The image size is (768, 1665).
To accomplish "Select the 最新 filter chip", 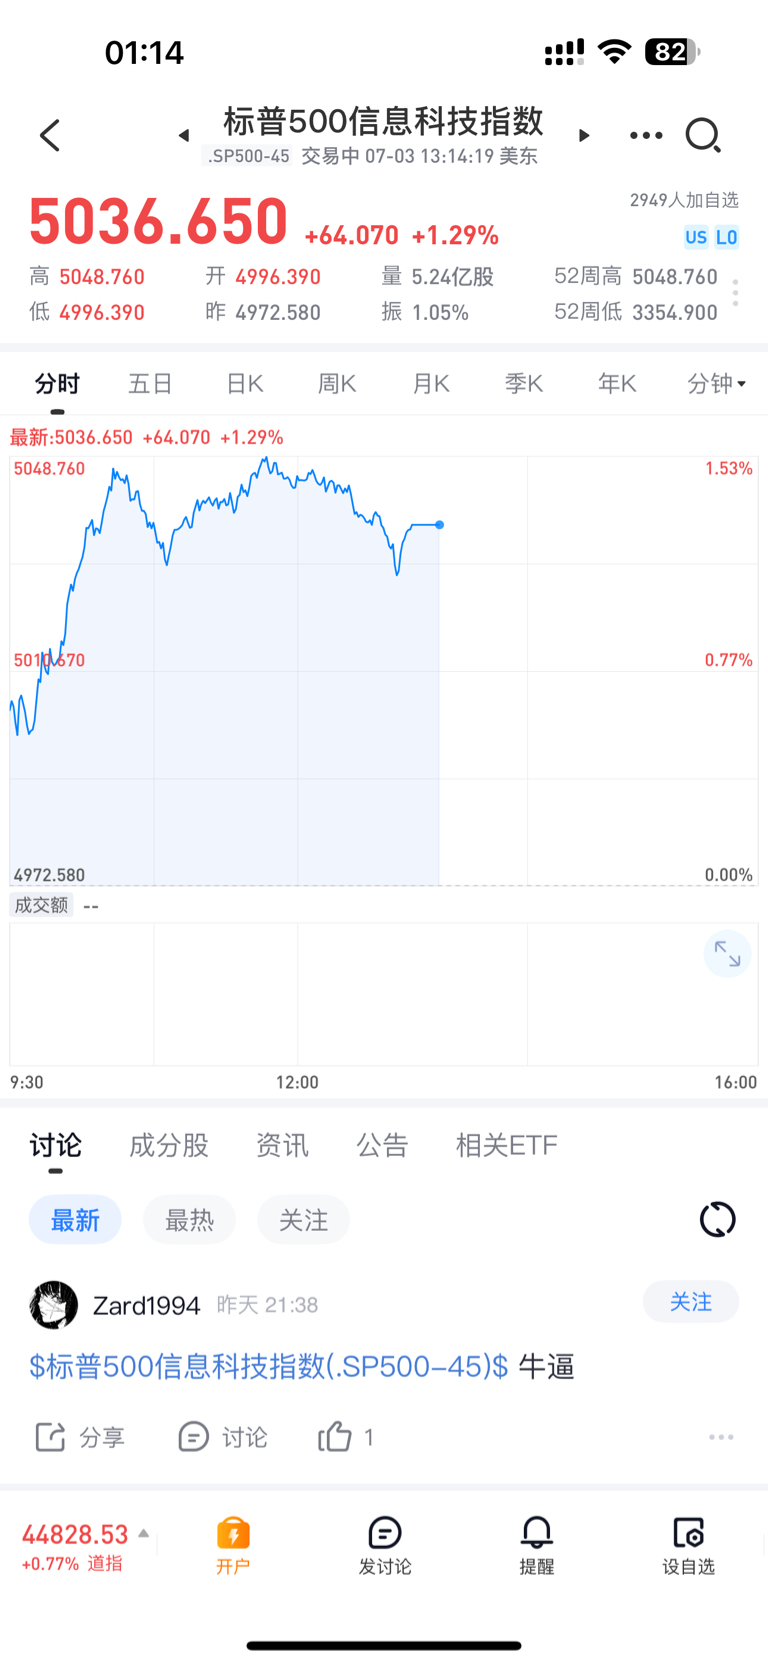I will click(75, 1220).
